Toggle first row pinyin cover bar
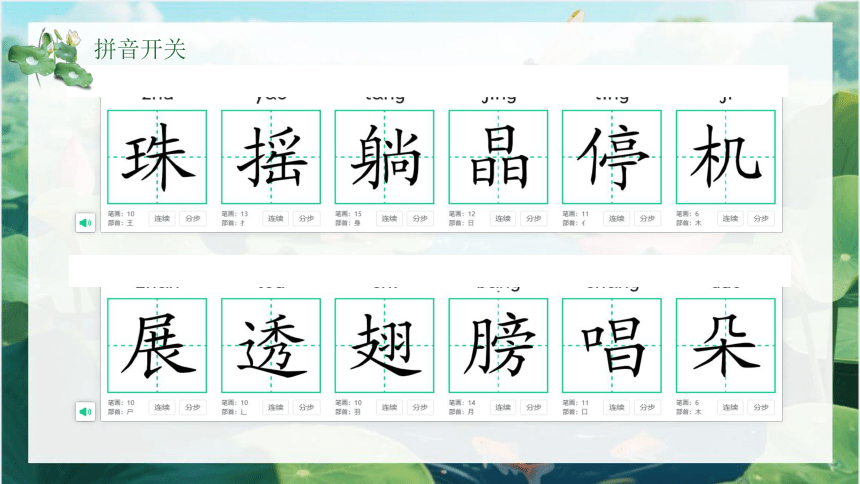860x484 pixels. coord(428,81)
